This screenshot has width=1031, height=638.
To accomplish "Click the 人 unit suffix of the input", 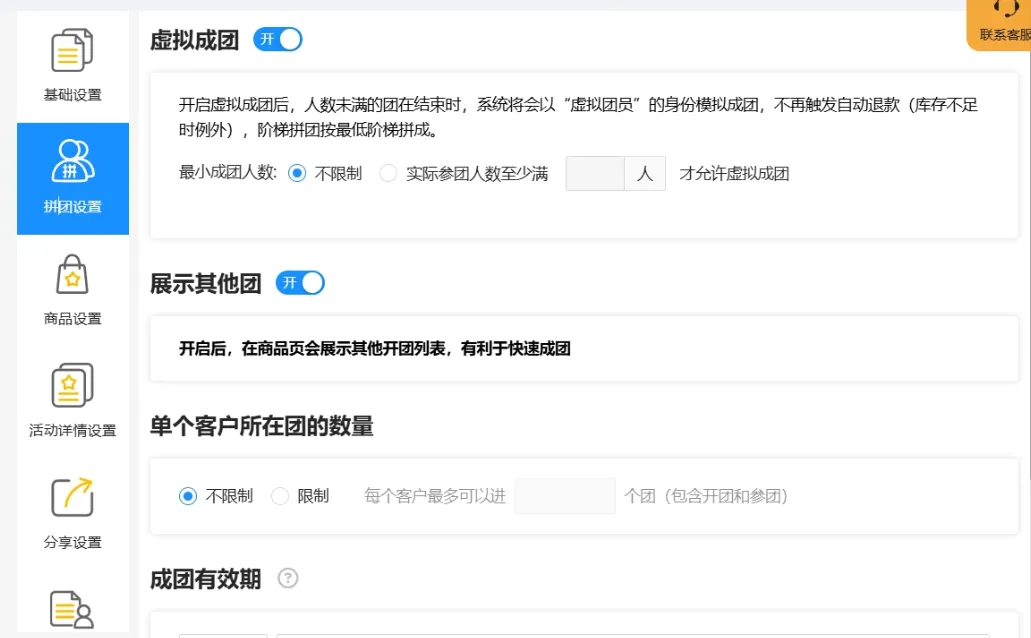I will pyautogui.click(x=645, y=174).
